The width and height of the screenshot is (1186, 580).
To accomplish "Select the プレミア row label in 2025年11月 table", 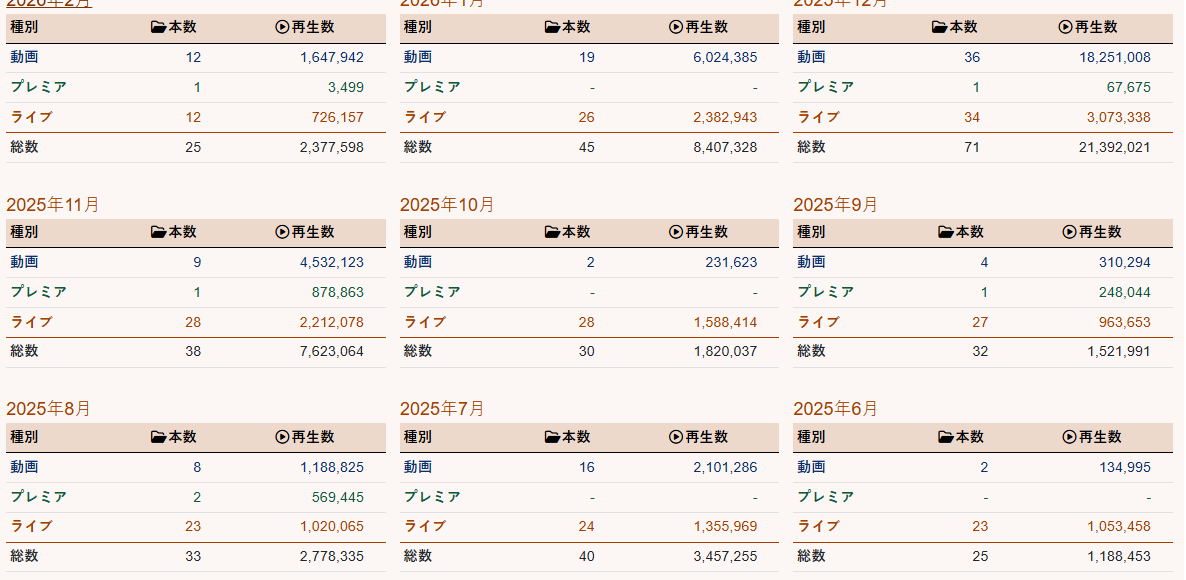I will pyautogui.click(x=39, y=292).
